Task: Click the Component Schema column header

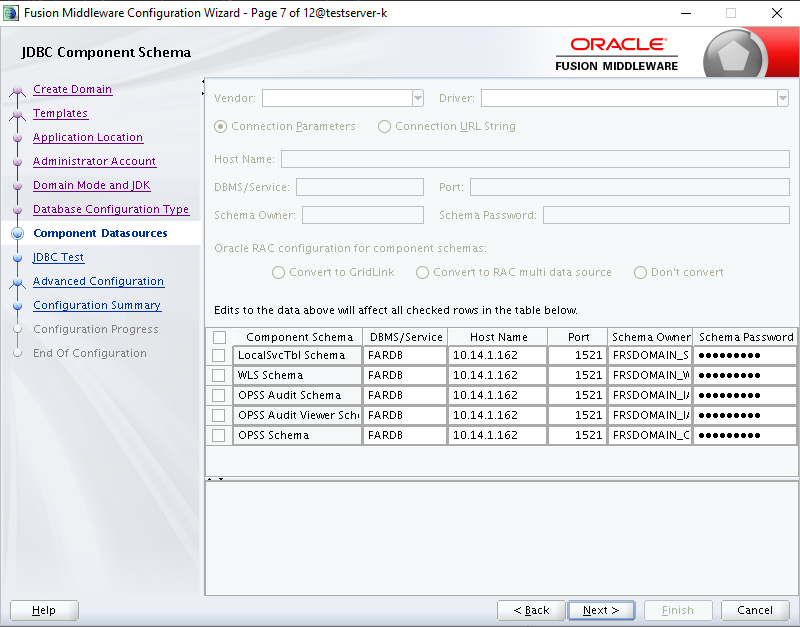Action: tap(299, 337)
